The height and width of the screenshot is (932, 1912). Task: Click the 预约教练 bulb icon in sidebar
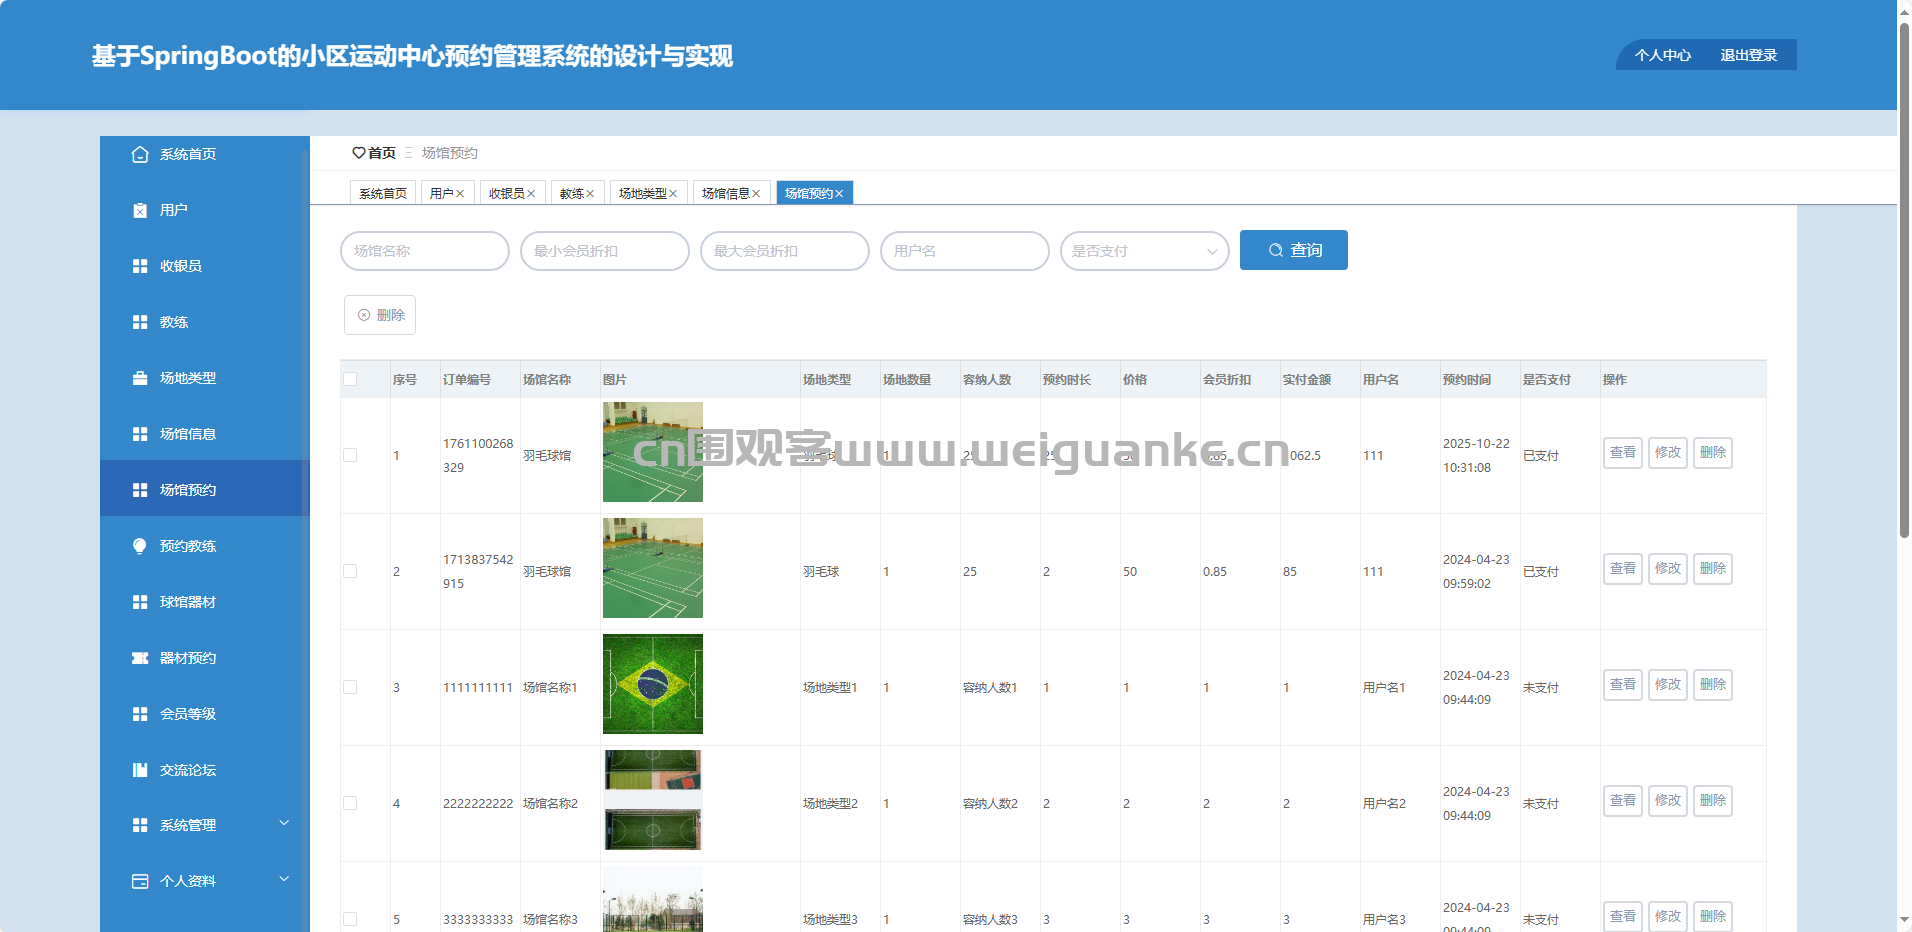(140, 546)
